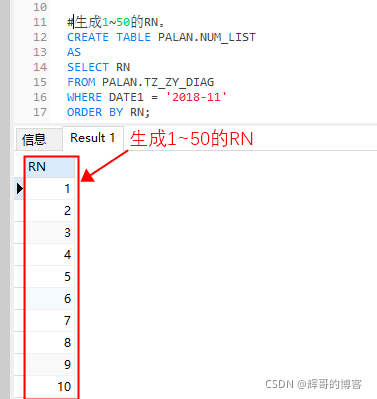Select result cell with value 9

tap(50, 365)
